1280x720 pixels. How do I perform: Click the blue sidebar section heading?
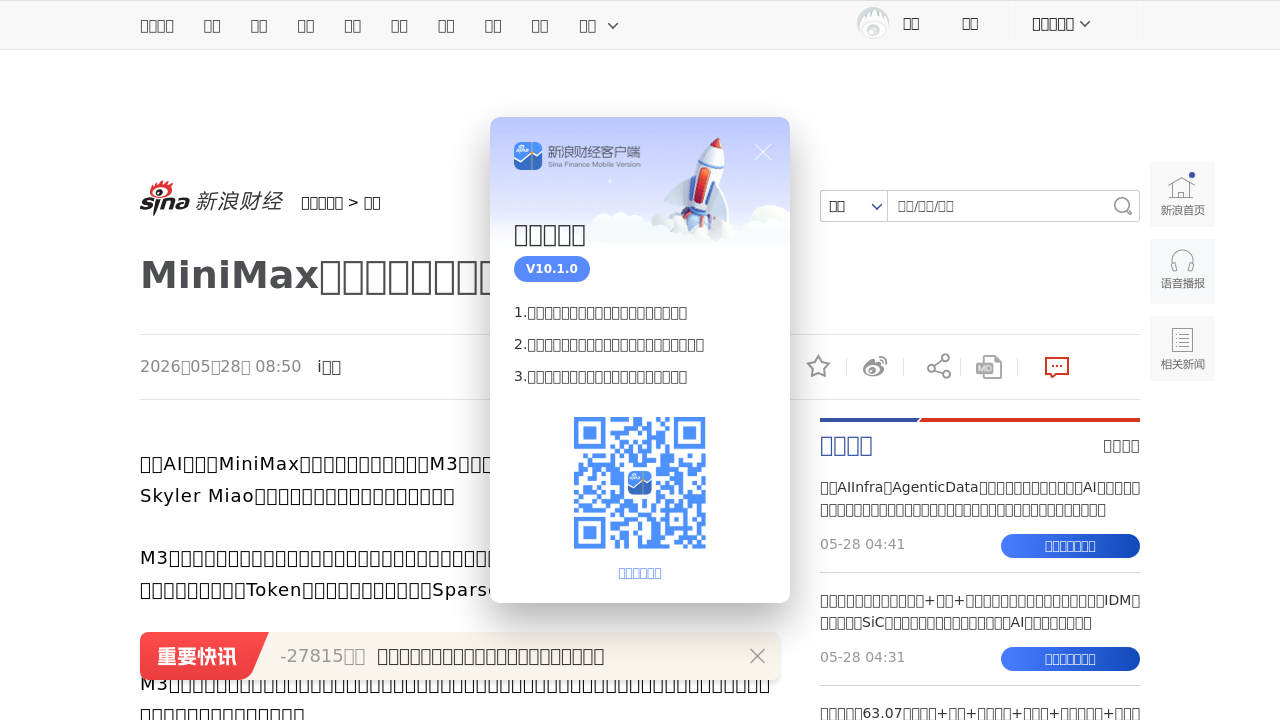(x=846, y=446)
